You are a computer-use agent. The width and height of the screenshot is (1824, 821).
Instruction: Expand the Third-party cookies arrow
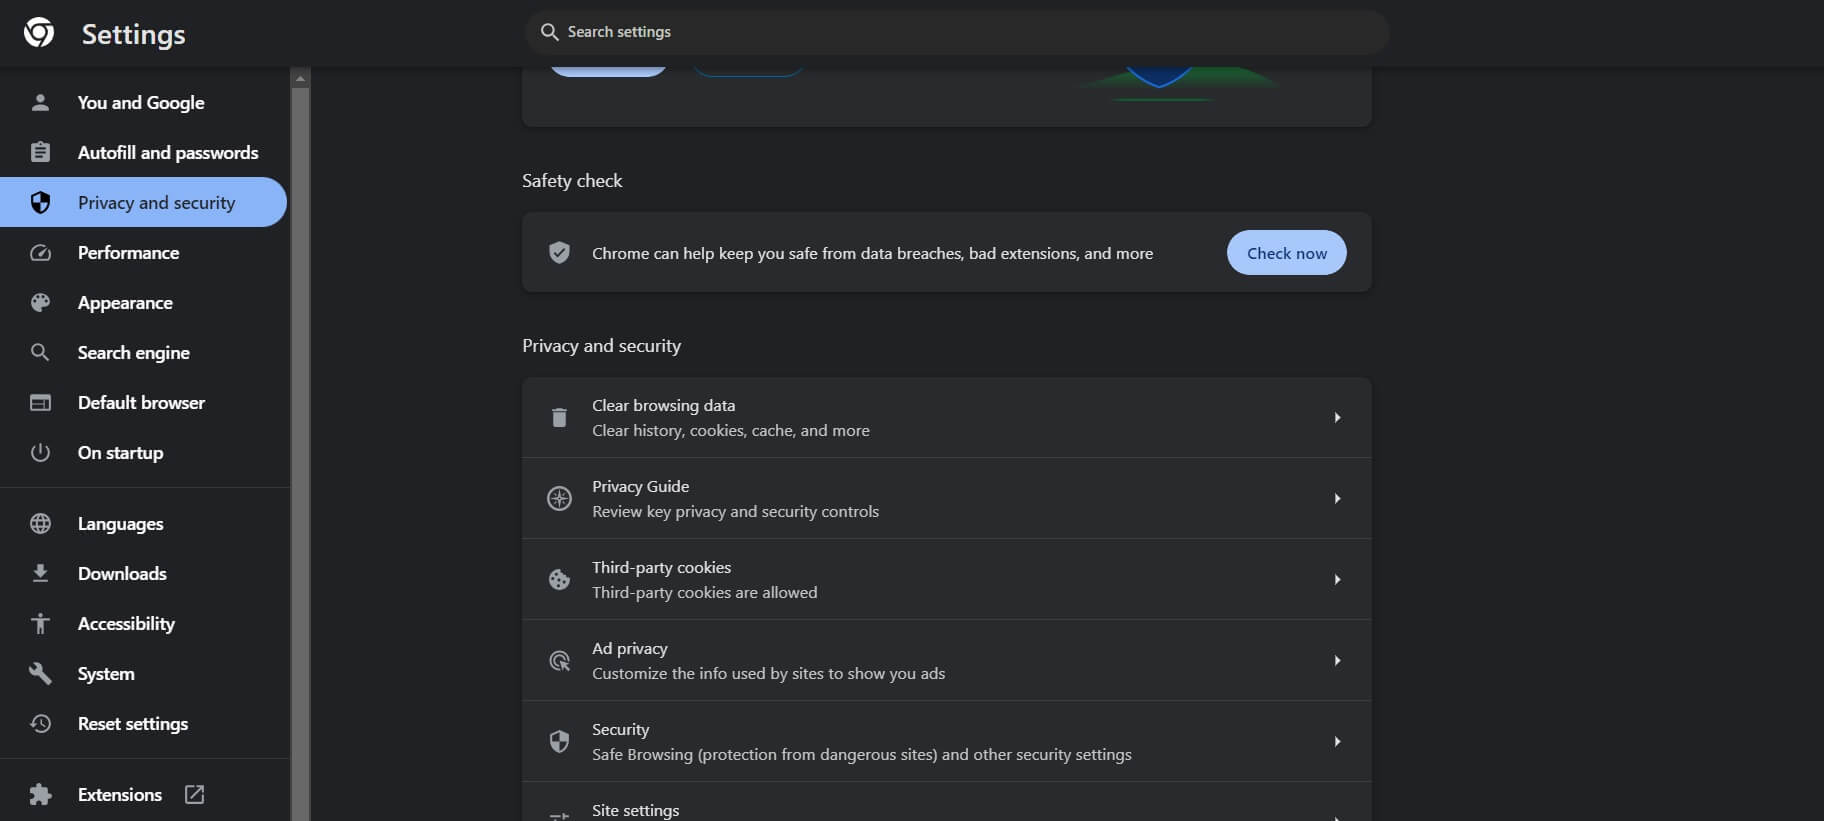1337,579
